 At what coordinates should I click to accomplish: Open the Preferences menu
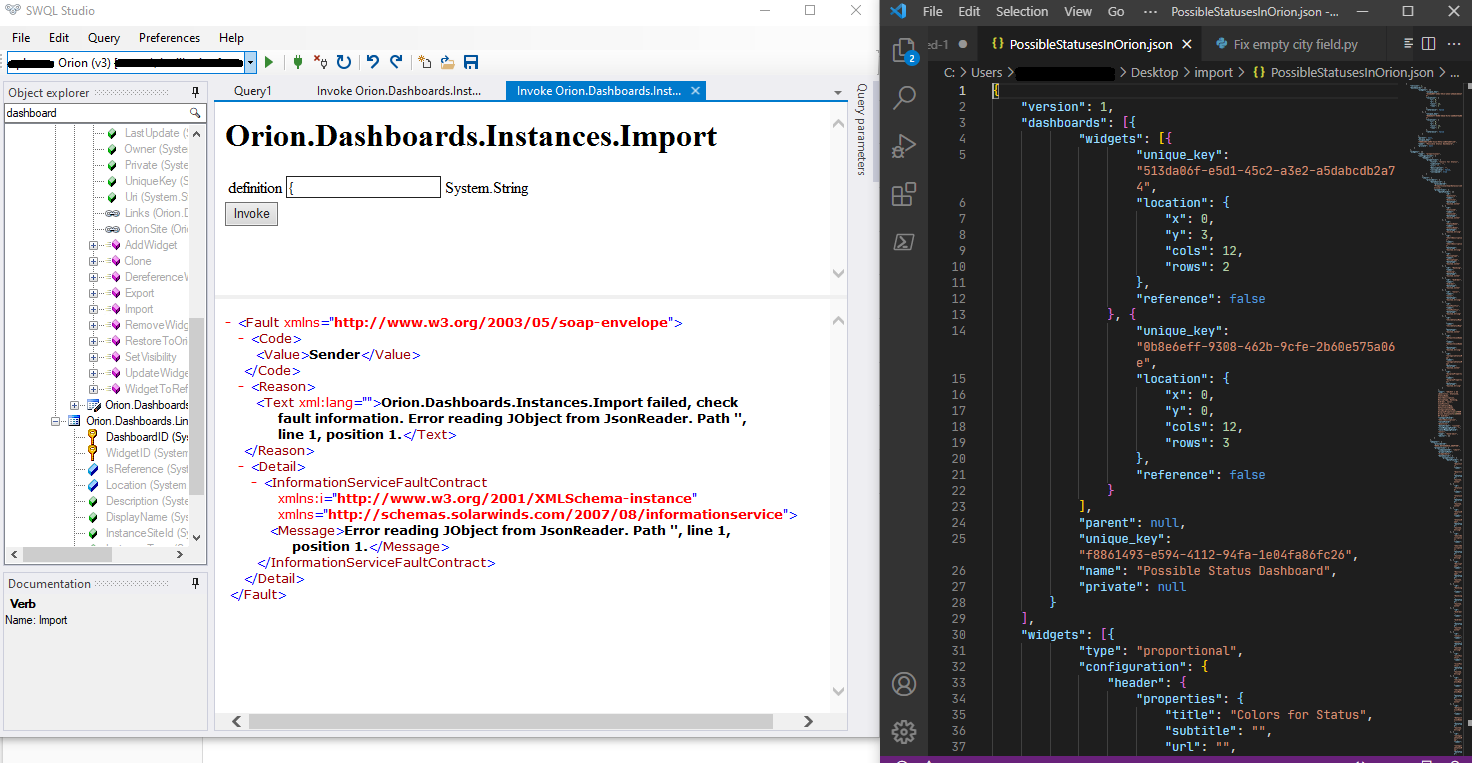point(169,38)
